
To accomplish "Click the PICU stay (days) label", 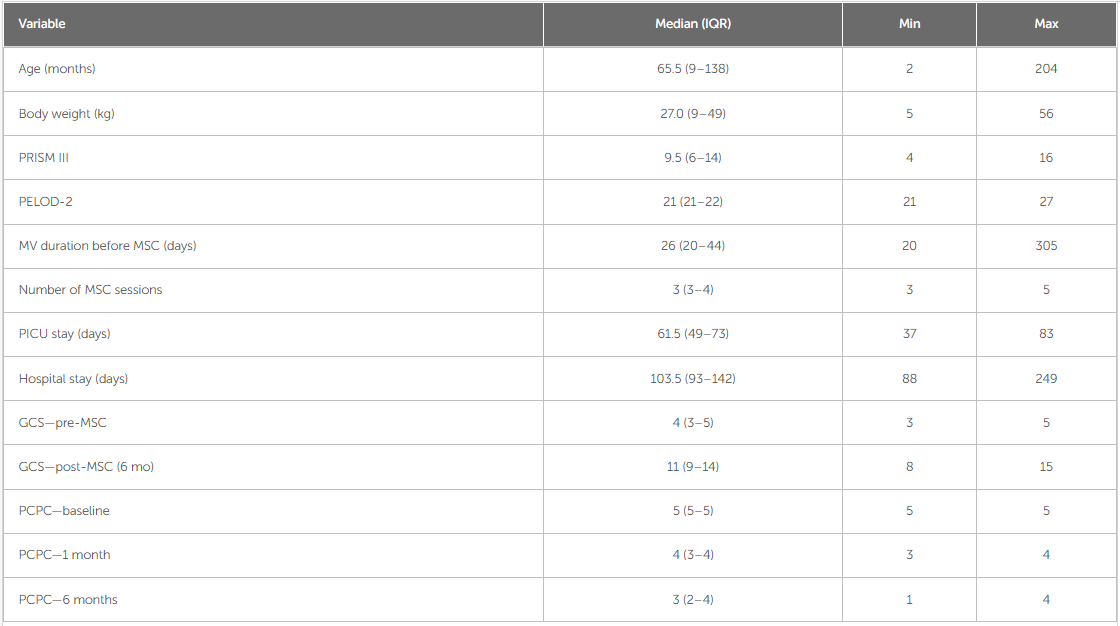I will [64, 334].
